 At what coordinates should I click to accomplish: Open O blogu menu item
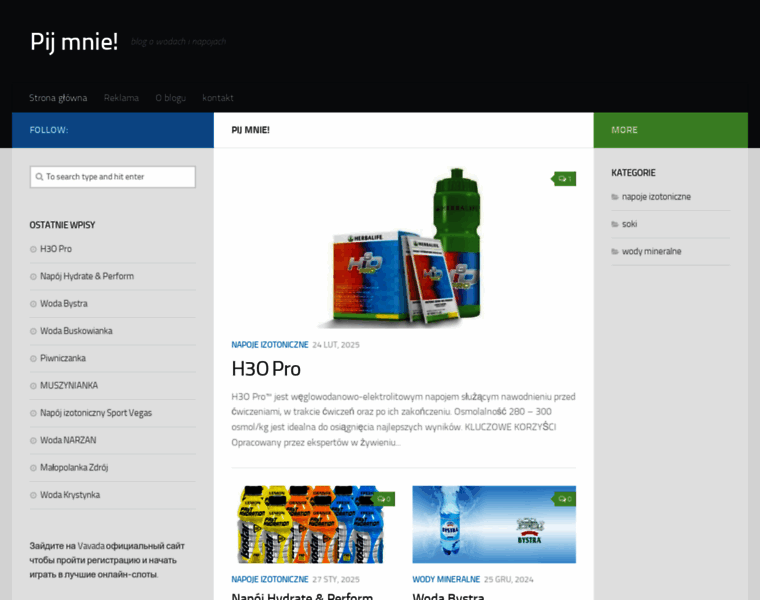171,98
